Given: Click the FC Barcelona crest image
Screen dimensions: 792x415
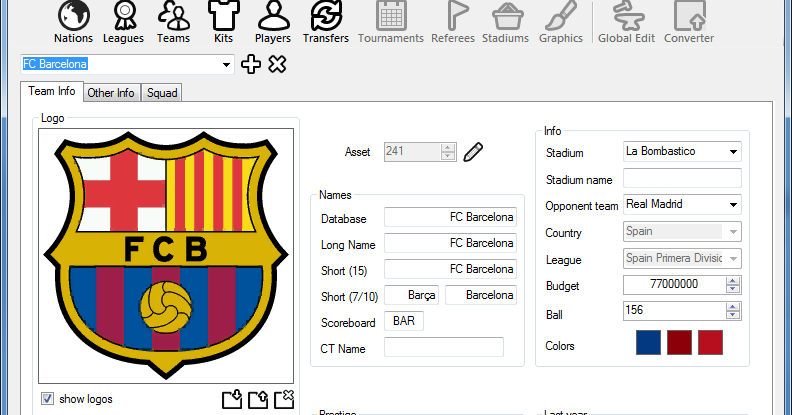Looking at the screenshot, I should tap(166, 255).
